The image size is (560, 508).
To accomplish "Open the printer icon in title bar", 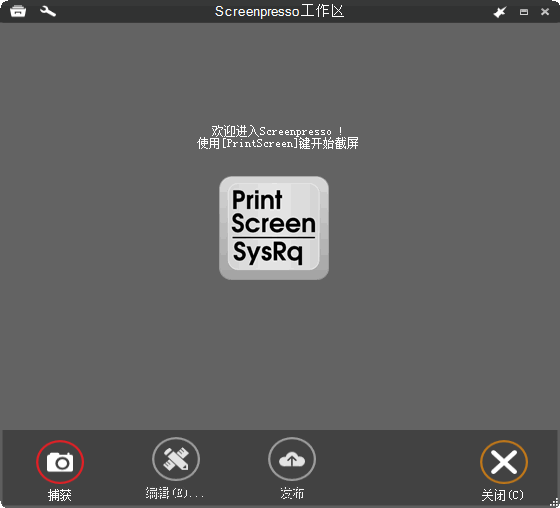I will click(x=18, y=11).
